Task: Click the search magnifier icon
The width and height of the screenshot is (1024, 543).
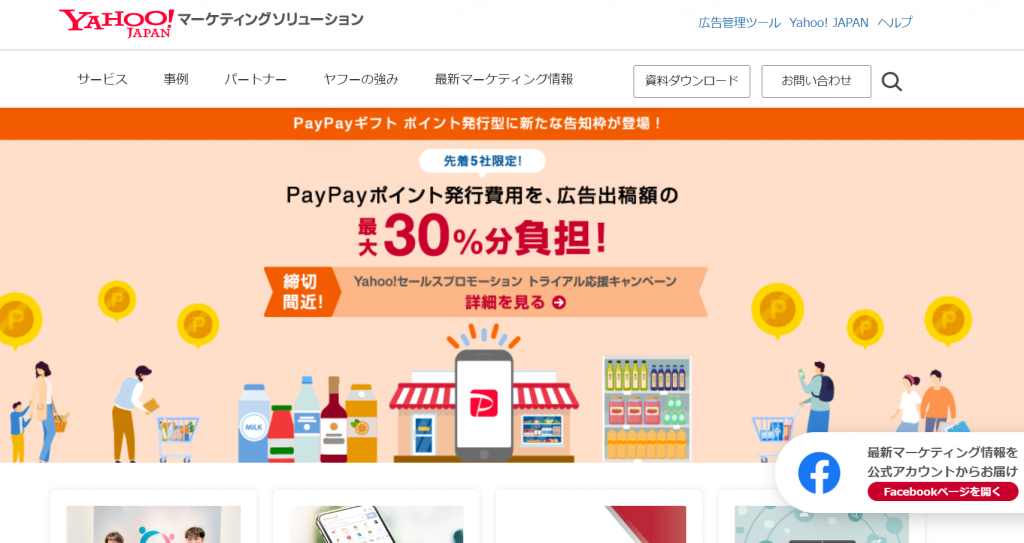Action: (x=891, y=82)
